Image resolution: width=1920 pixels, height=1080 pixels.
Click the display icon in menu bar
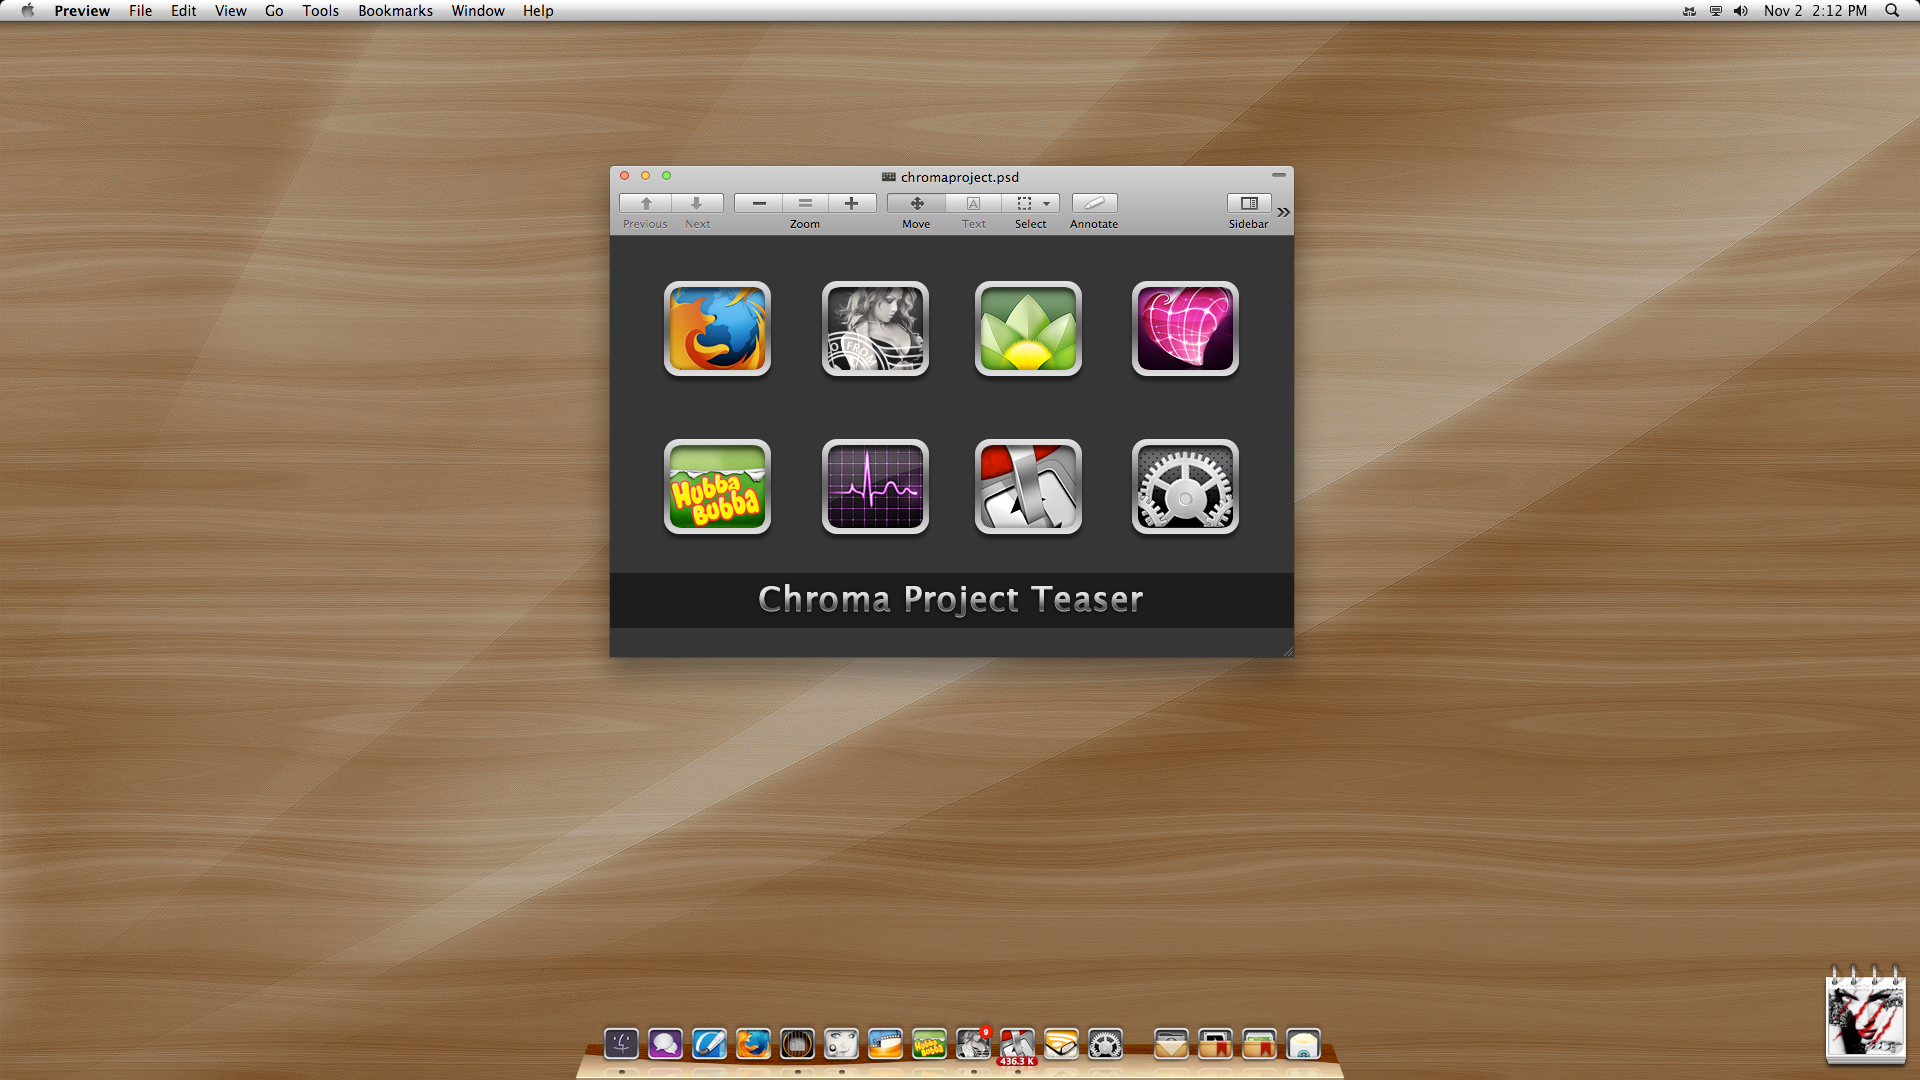[x=1715, y=10]
